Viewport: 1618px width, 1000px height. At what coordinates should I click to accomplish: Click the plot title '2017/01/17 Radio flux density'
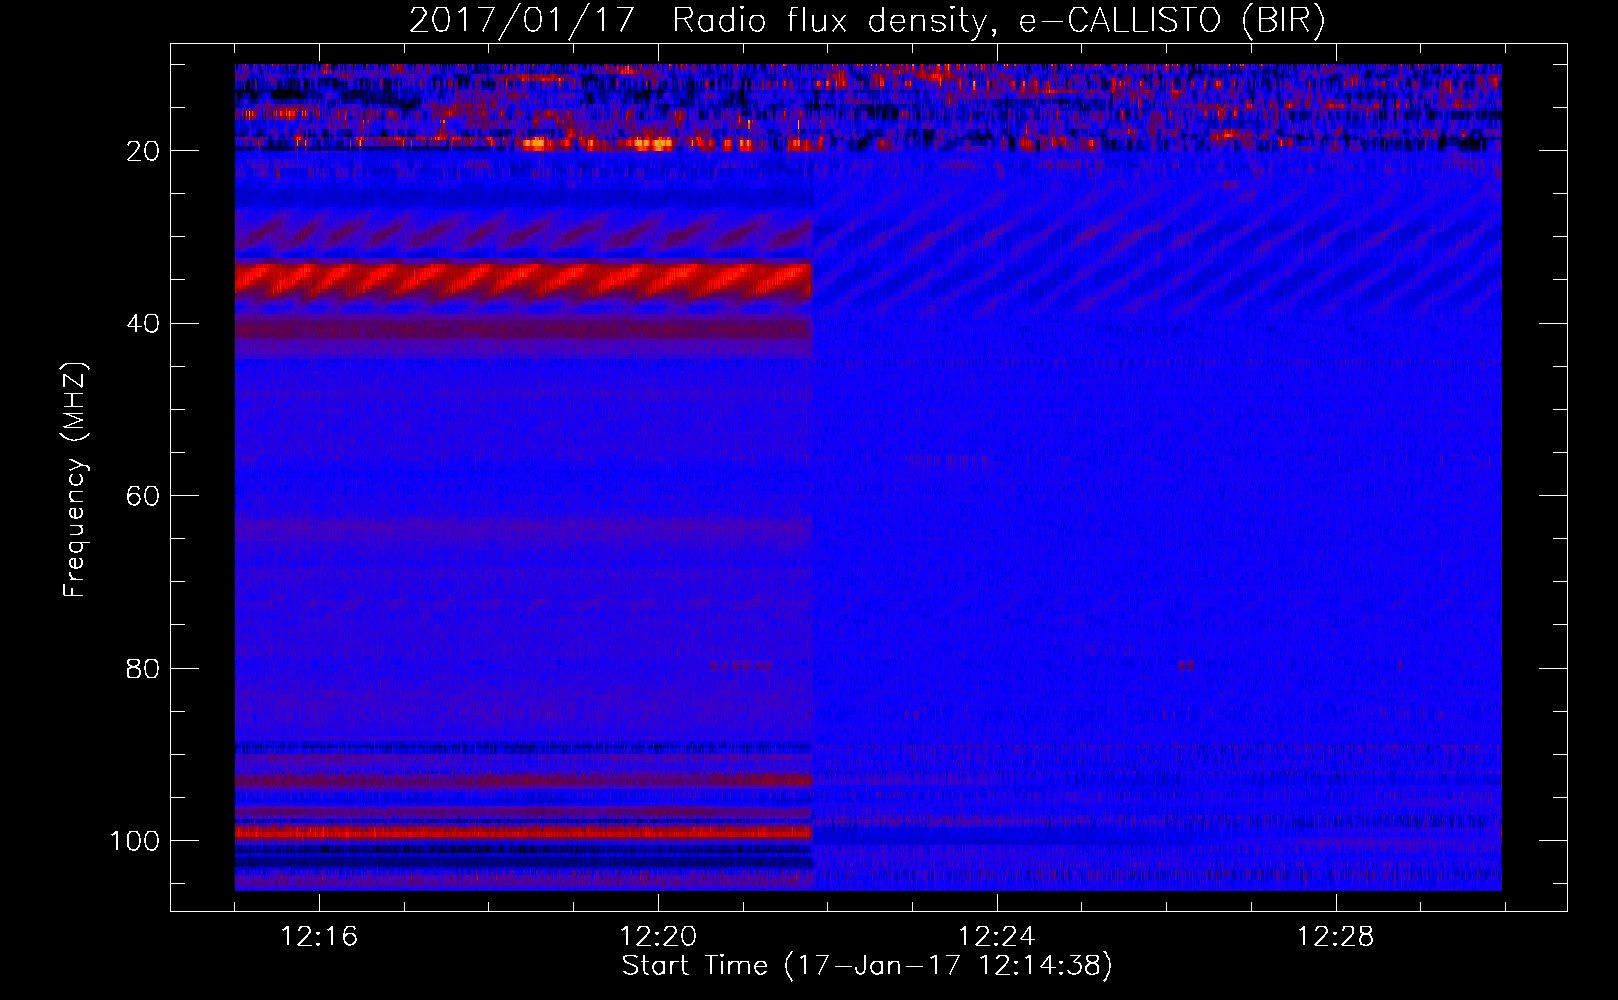point(867,20)
